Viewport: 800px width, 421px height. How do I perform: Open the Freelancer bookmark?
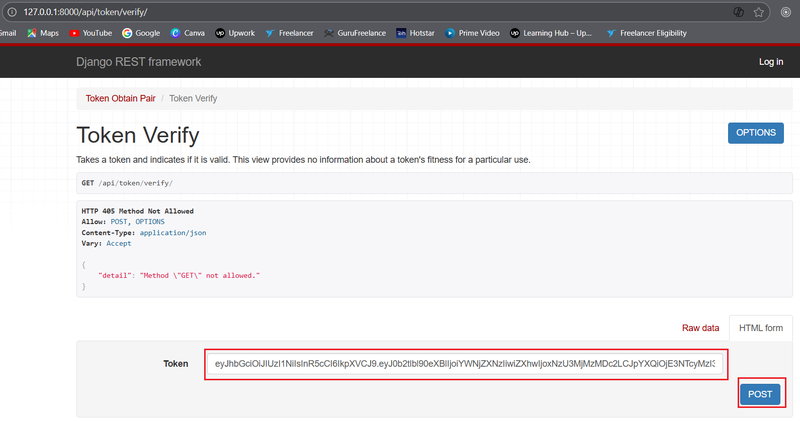pyautogui.click(x=289, y=33)
